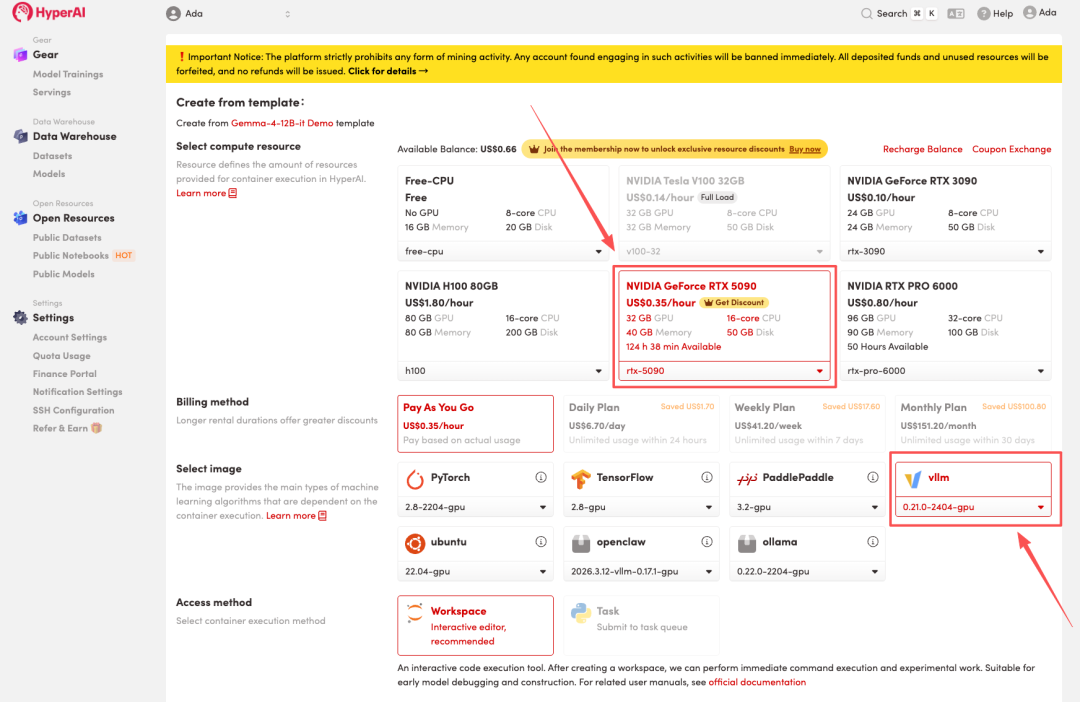1080x702 pixels.
Task: Click the Buy now membership link
Action: (804, 149)
